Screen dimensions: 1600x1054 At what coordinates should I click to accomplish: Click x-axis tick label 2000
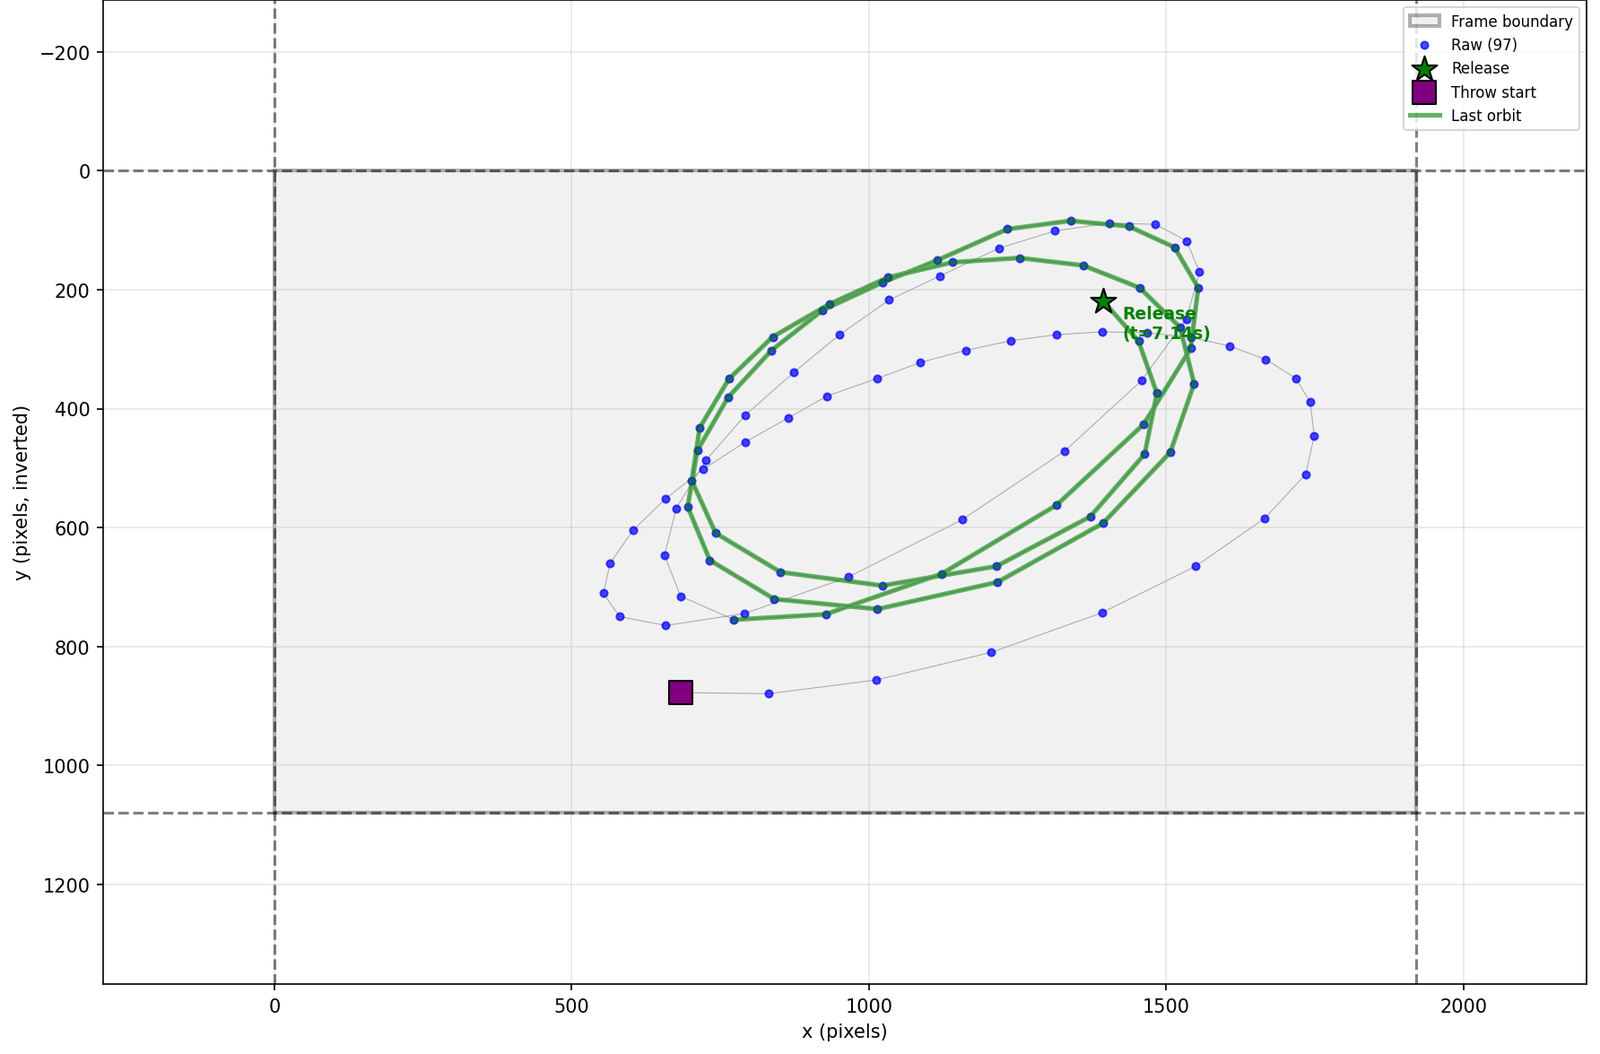click(x=1463, y=1004)
